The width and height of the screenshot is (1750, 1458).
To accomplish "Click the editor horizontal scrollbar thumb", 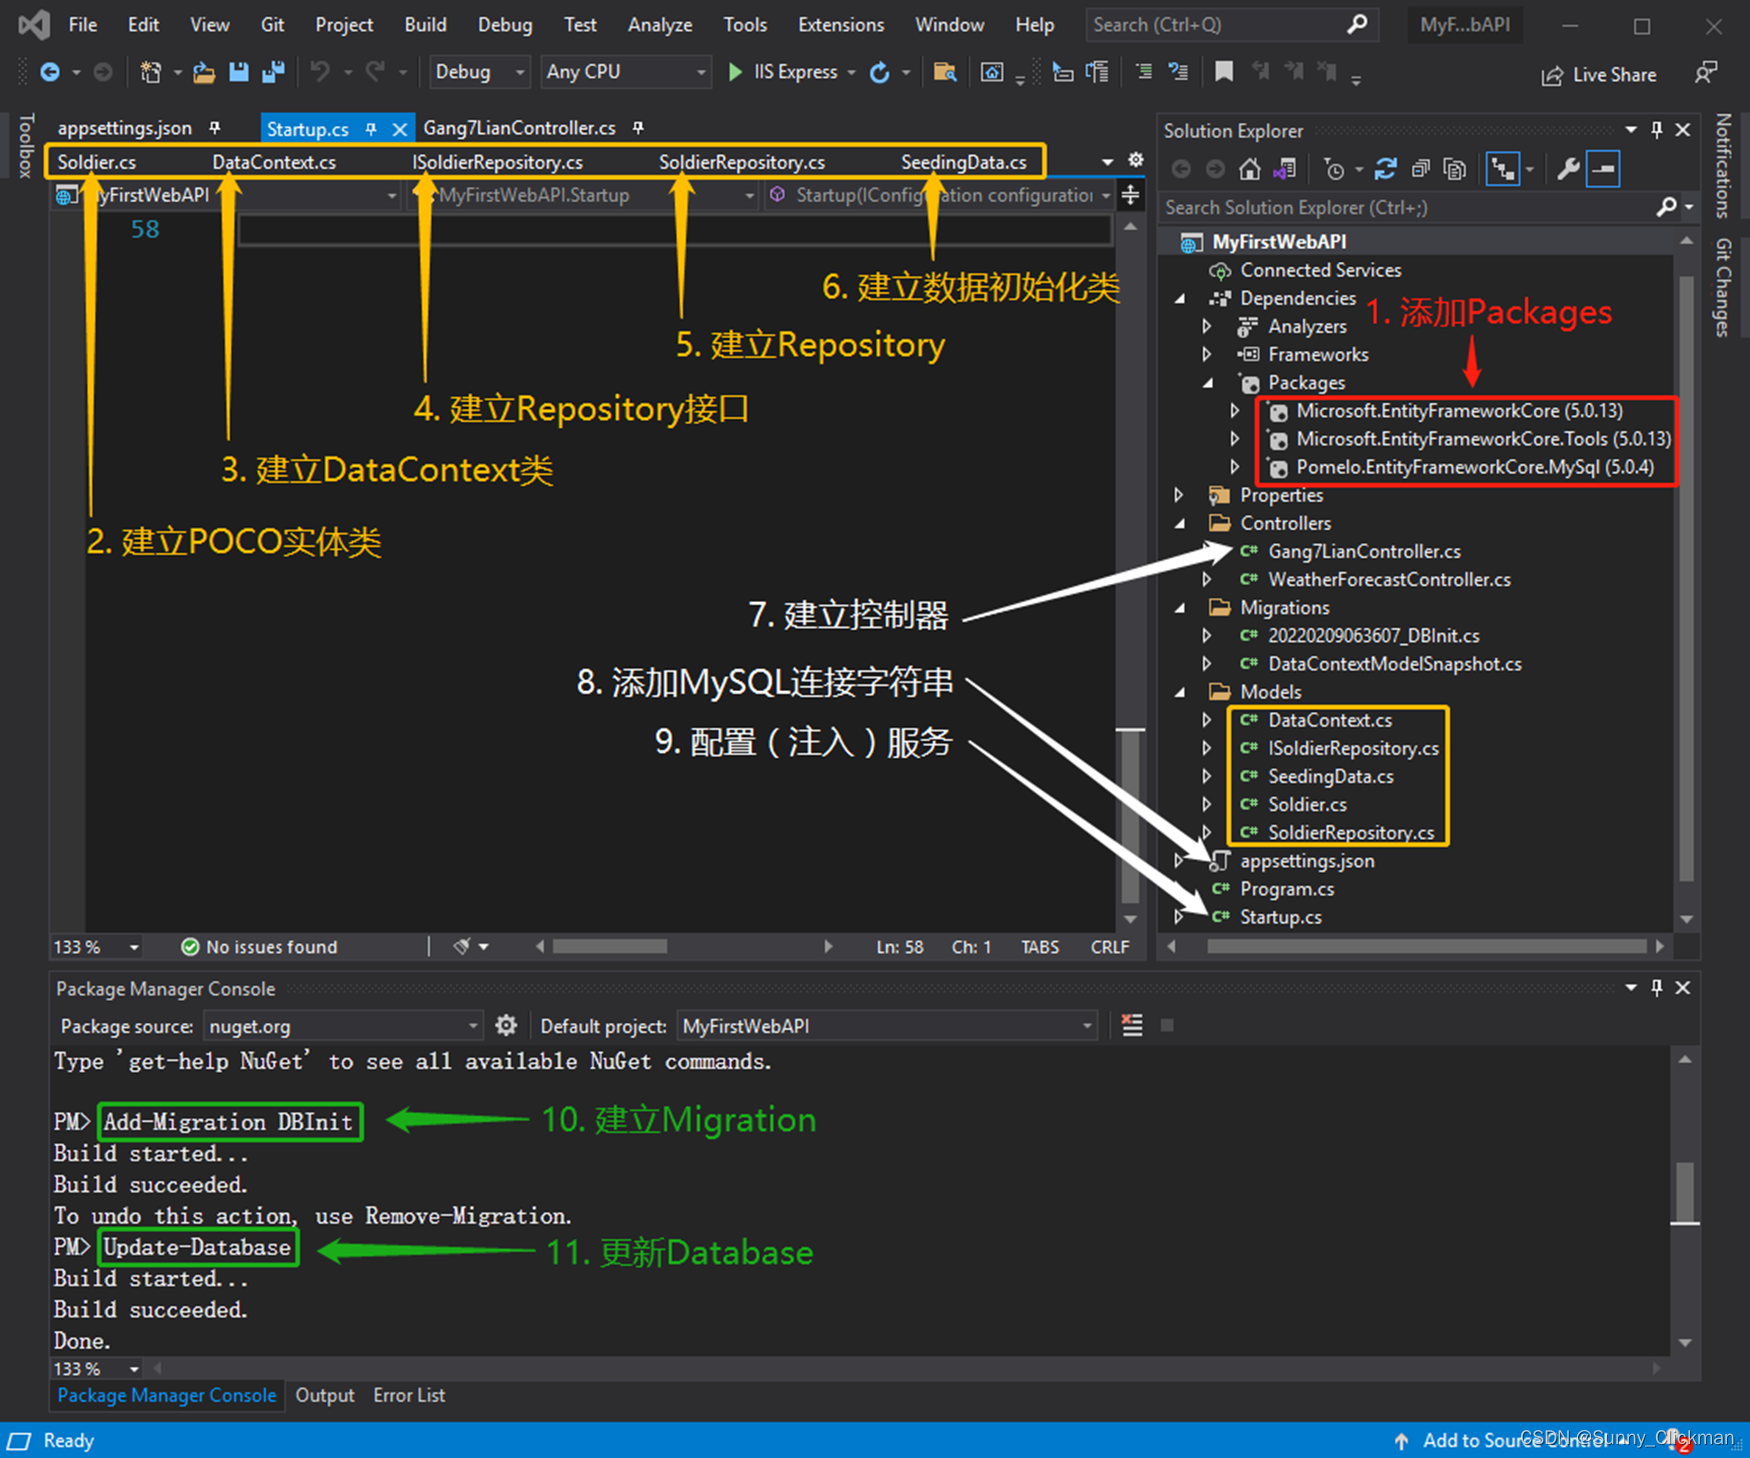I will tap(610, 946).
